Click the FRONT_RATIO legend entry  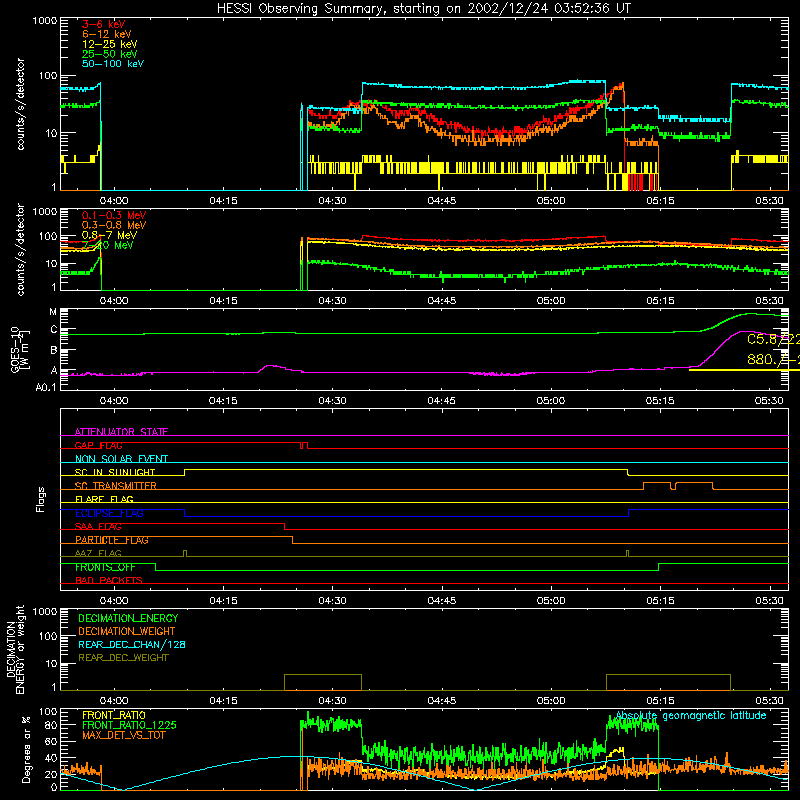(x=114, y=715)
